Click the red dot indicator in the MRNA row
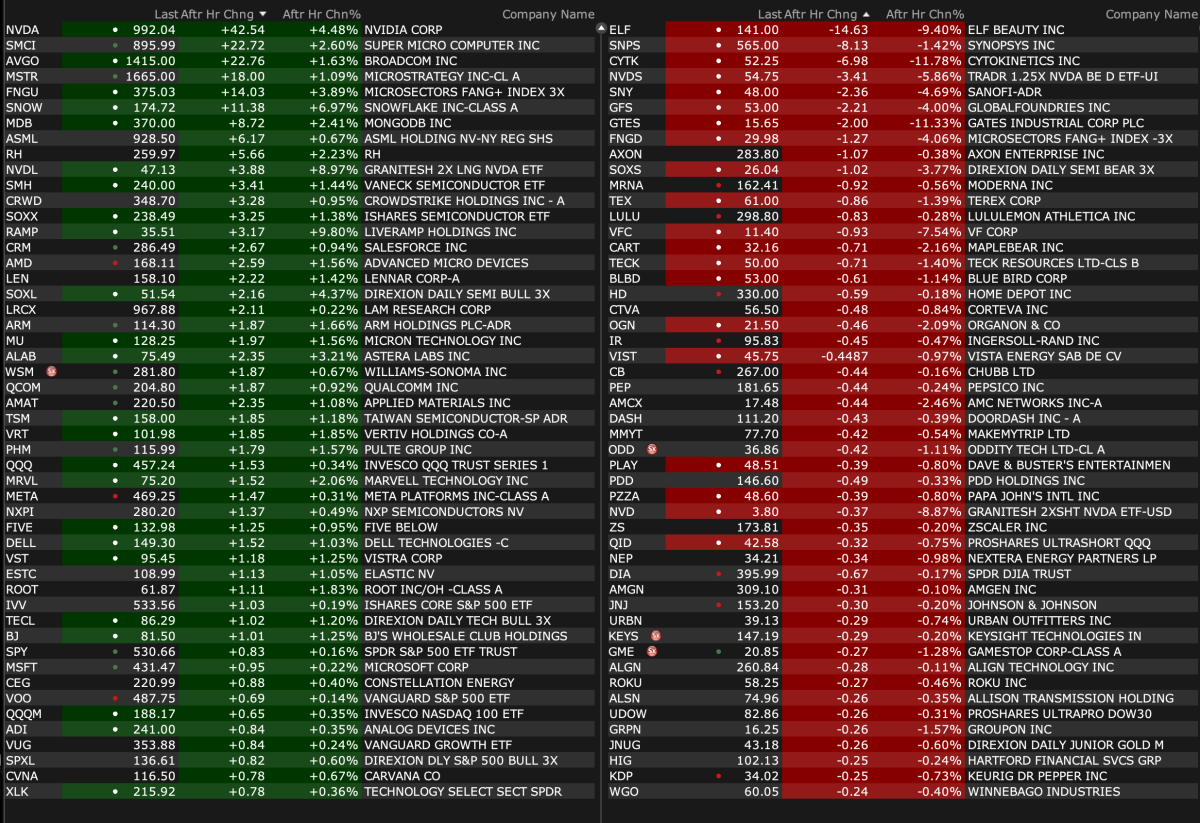 [x=718, y=186]
